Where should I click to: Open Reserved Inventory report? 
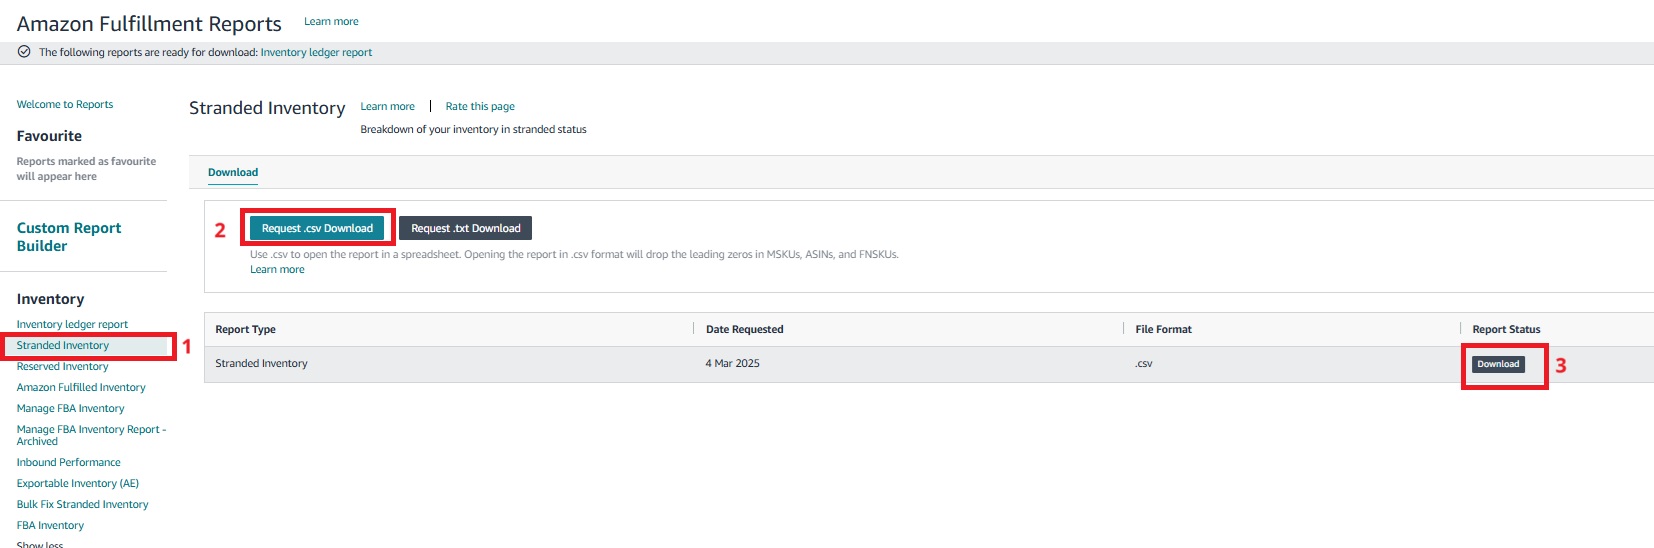point(62,366)
